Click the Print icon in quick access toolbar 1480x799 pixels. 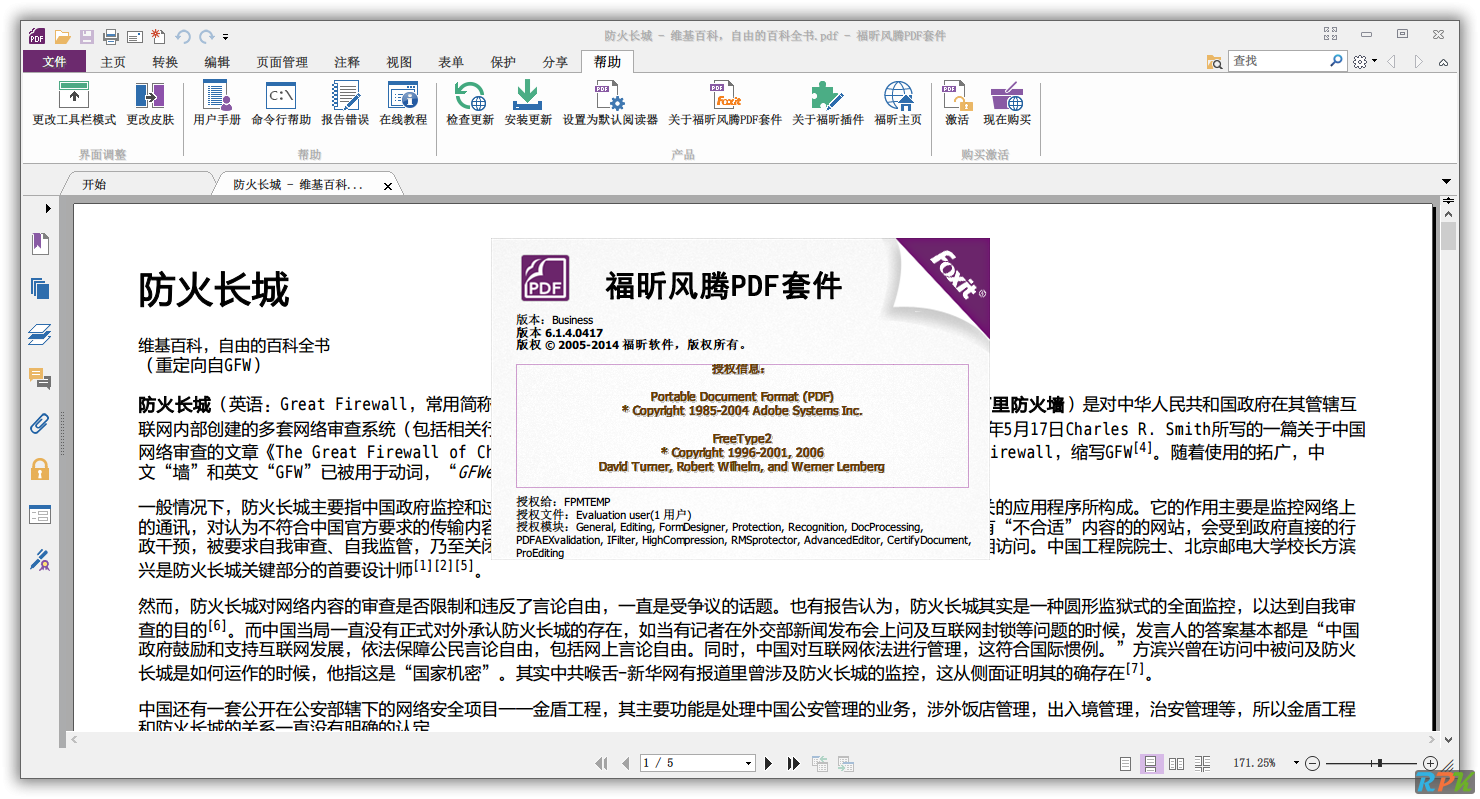pyautogui.click(x=111, y=37)
